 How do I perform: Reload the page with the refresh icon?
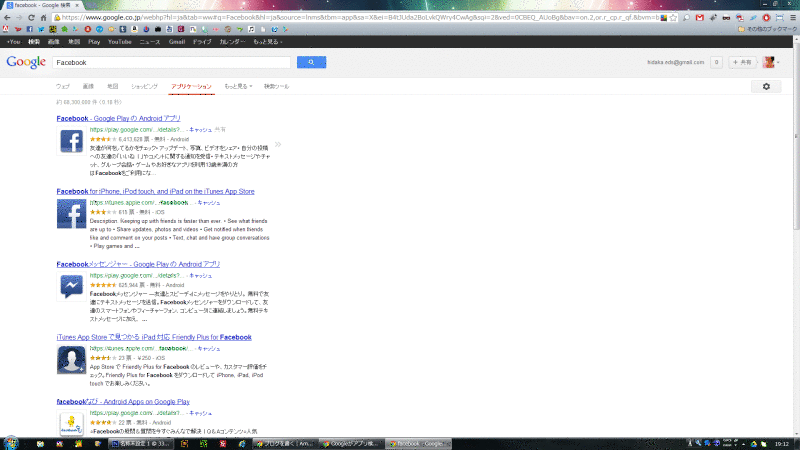[x=31, y=17]
